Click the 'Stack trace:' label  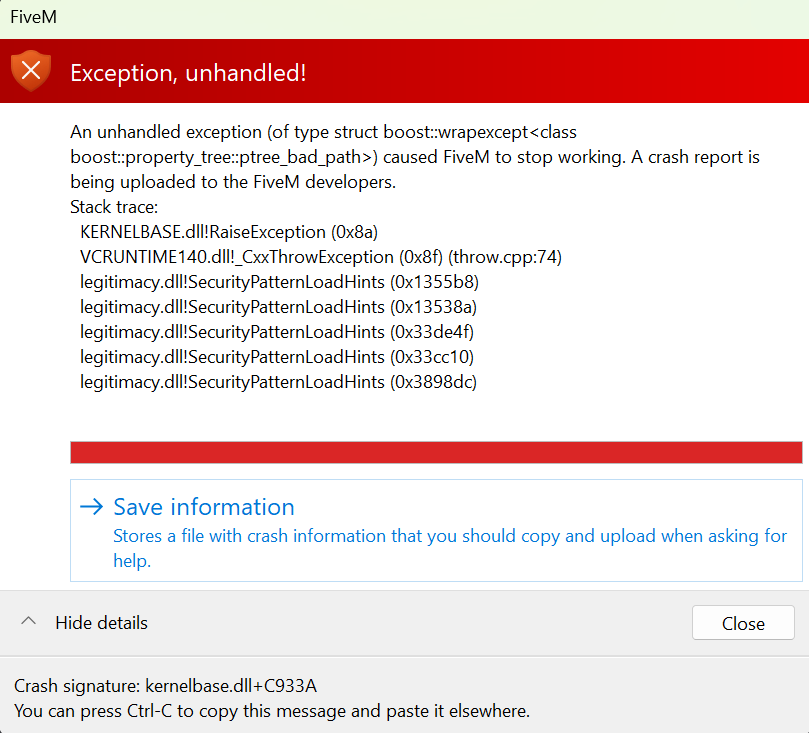[114, 207]
